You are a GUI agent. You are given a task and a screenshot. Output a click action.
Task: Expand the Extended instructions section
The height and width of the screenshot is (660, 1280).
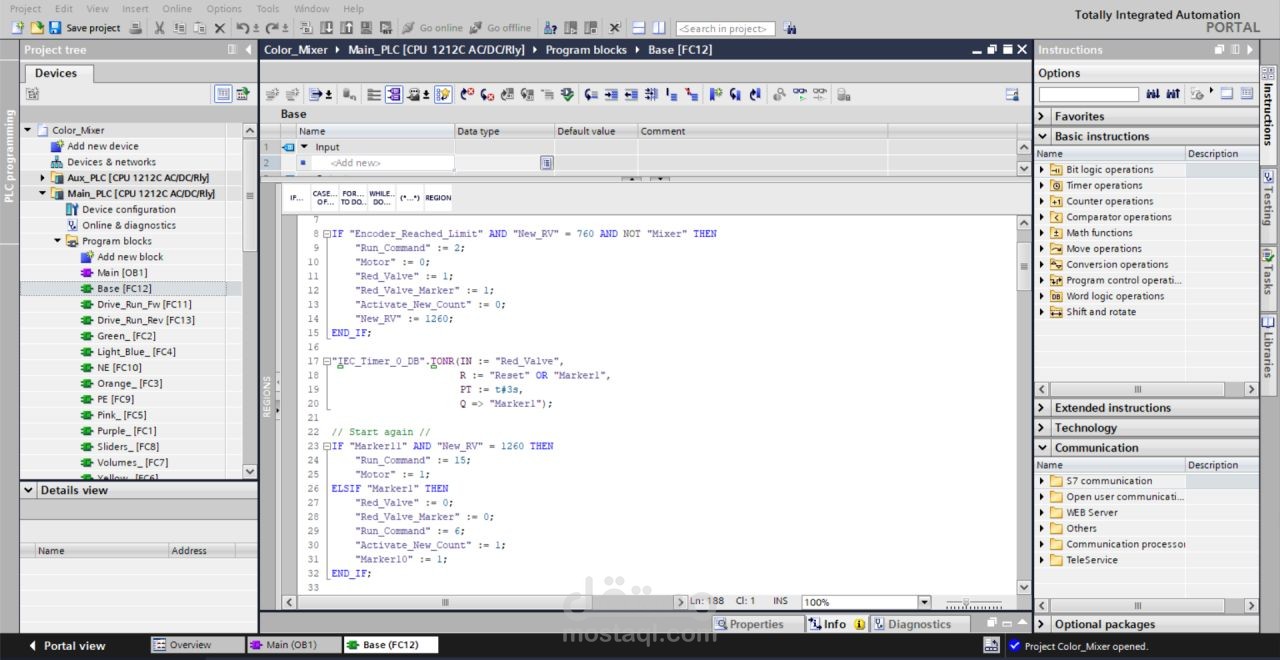pyautogui.click(x=1043, y=408)
